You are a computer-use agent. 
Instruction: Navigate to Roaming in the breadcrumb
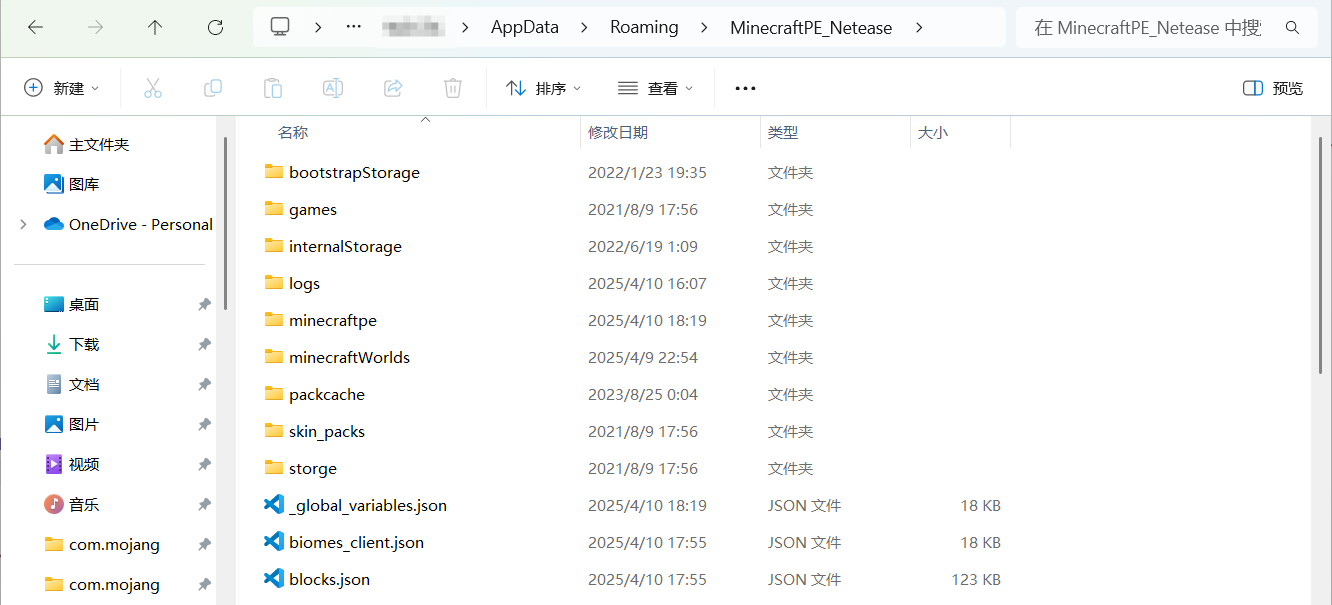645,28
